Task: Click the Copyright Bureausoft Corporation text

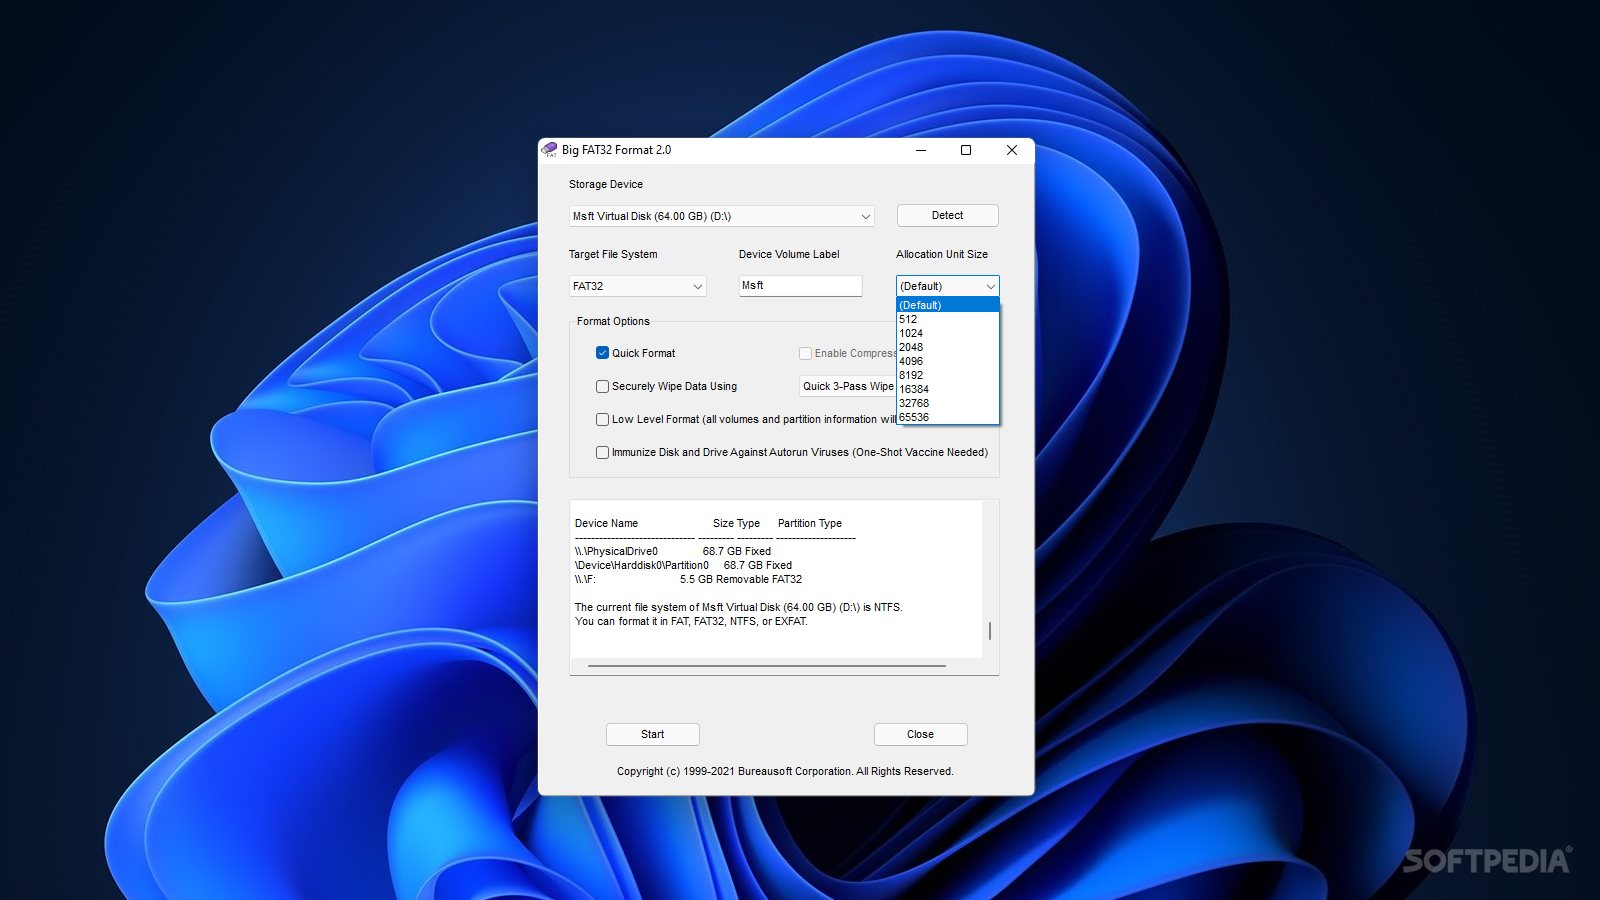Action: (785, 771)
